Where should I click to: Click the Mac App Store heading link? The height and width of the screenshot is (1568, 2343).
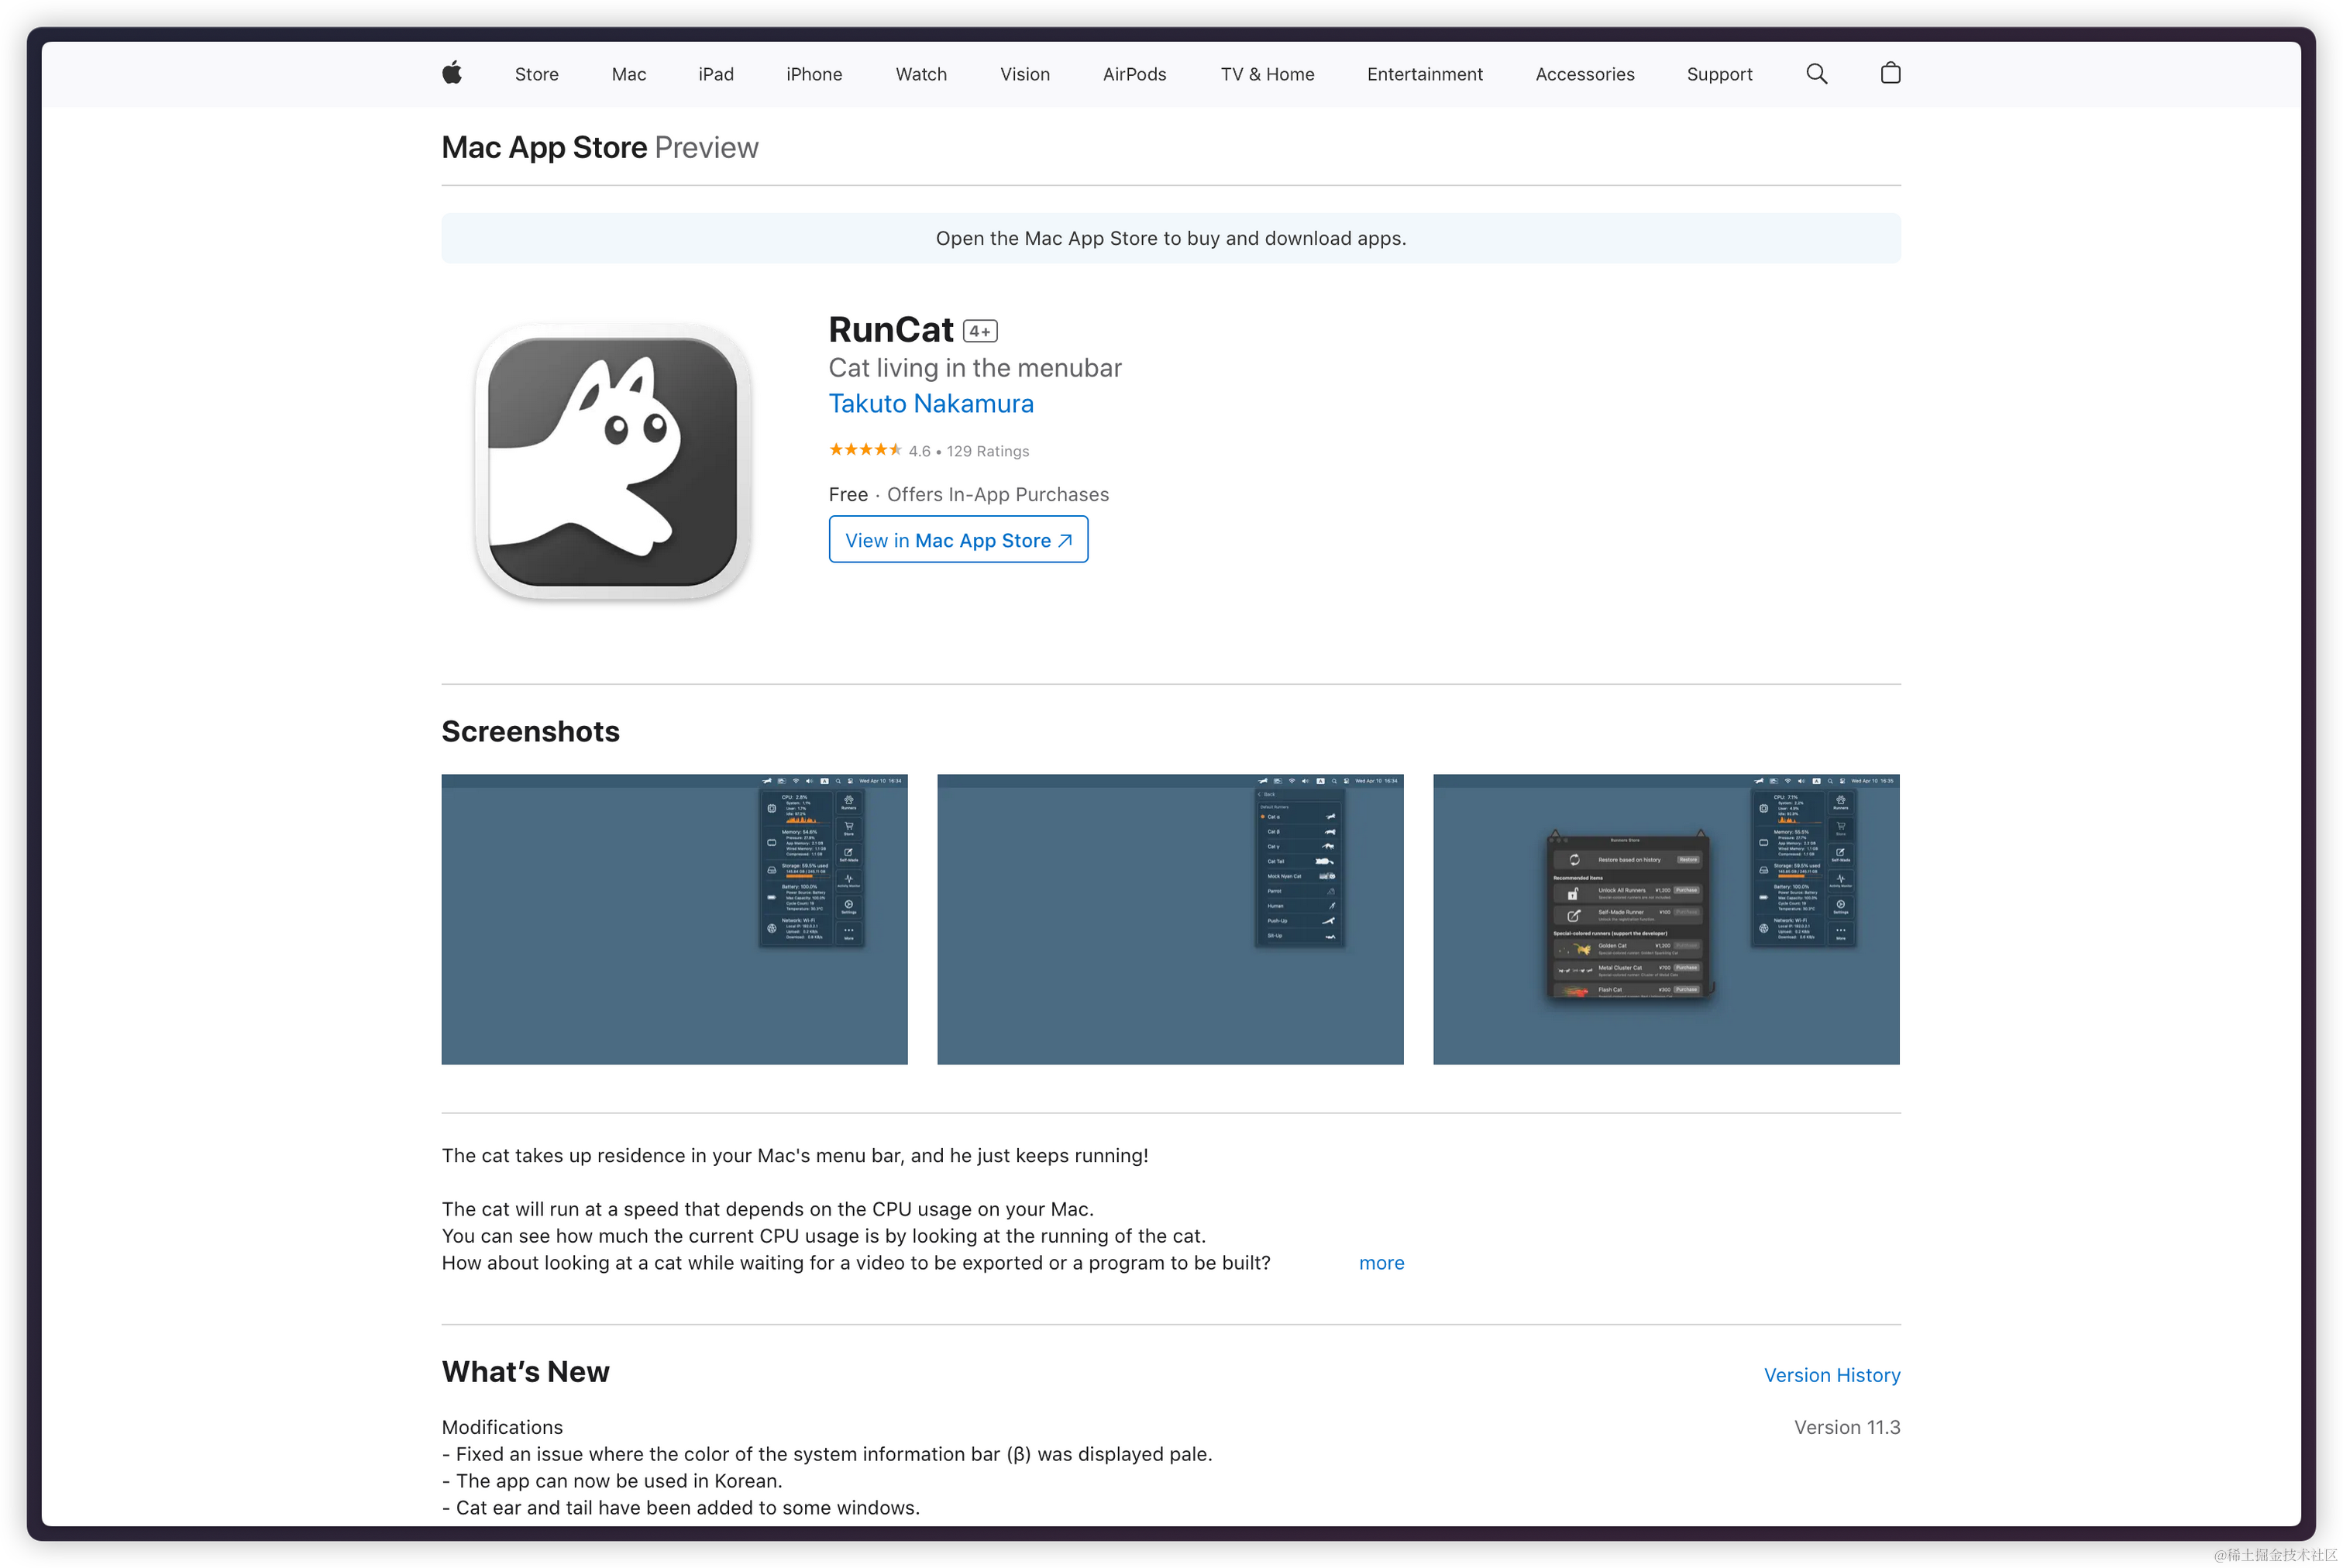tap(544, 147)
